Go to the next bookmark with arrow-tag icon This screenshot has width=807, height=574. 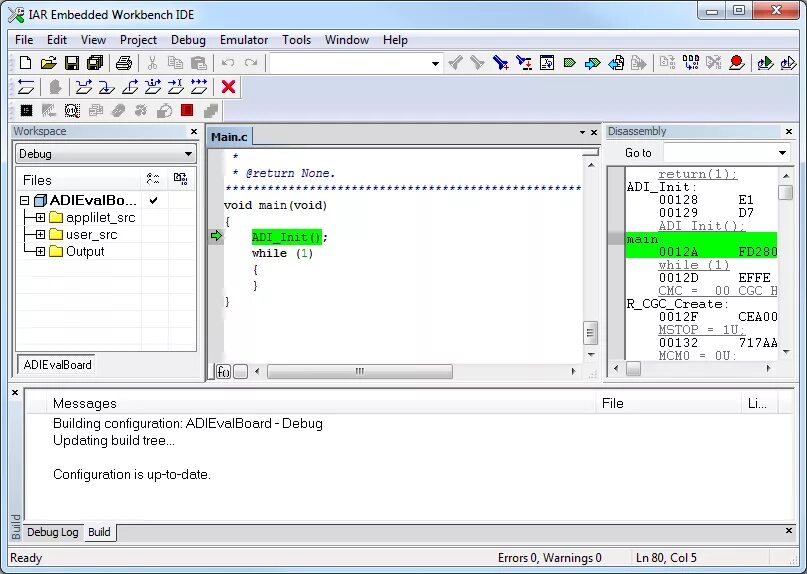pos(592,63)
